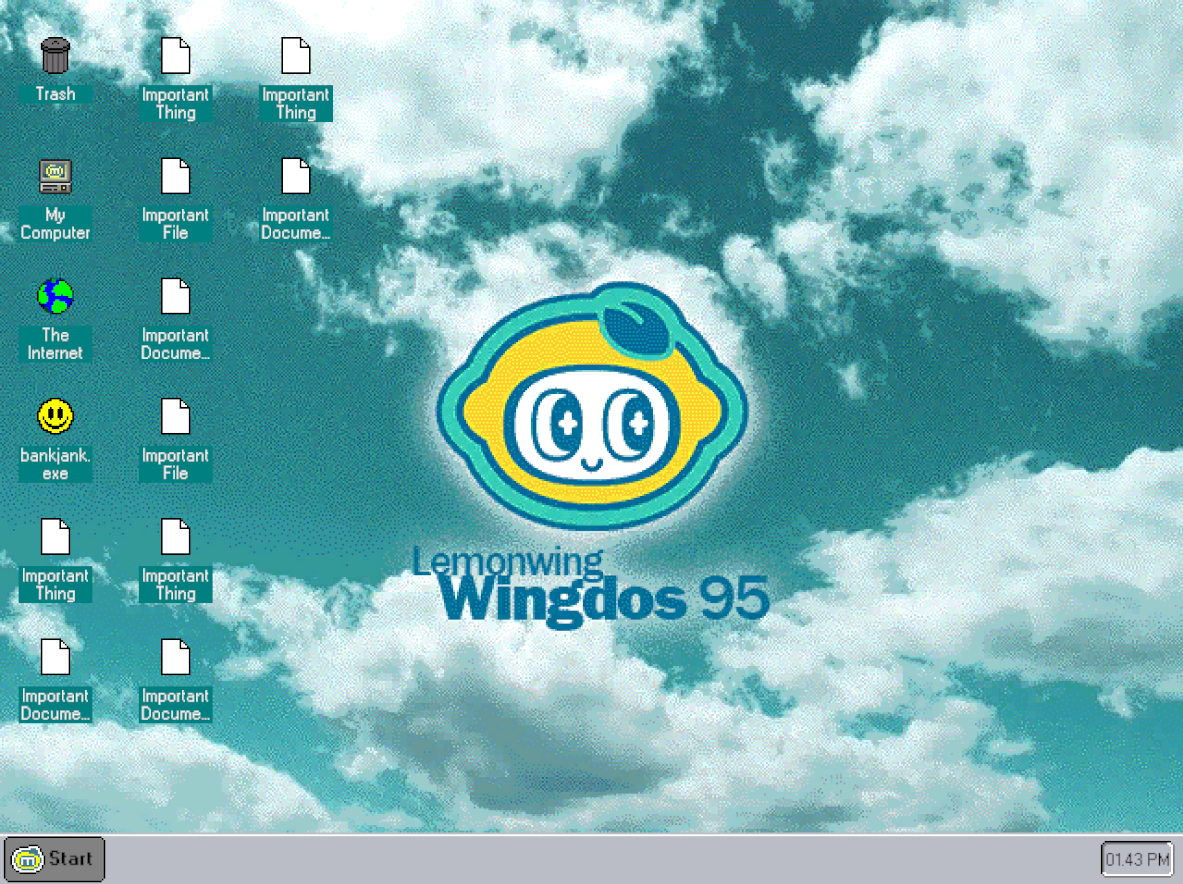Open the Trash desktop icon
The width and height of the screenshot is (1183, 884).
pos(55,69)
